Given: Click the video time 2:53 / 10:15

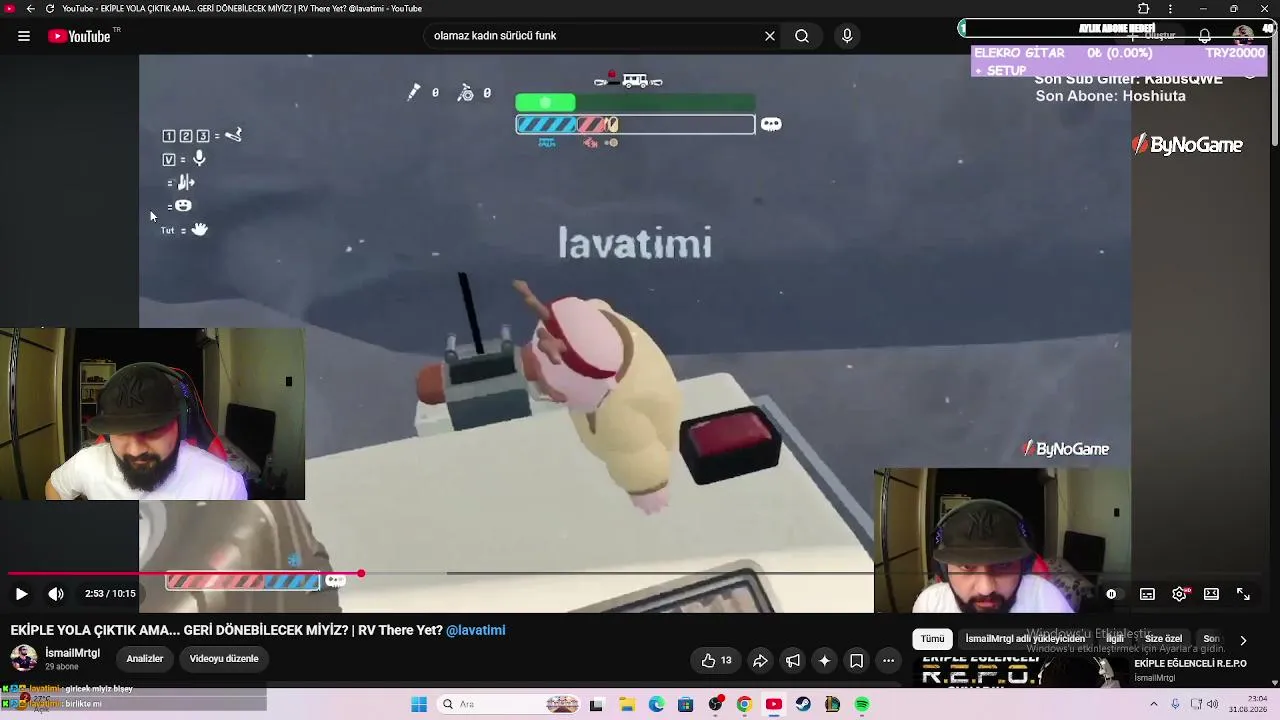Looking at the screenshot, I should pos(110,594).
